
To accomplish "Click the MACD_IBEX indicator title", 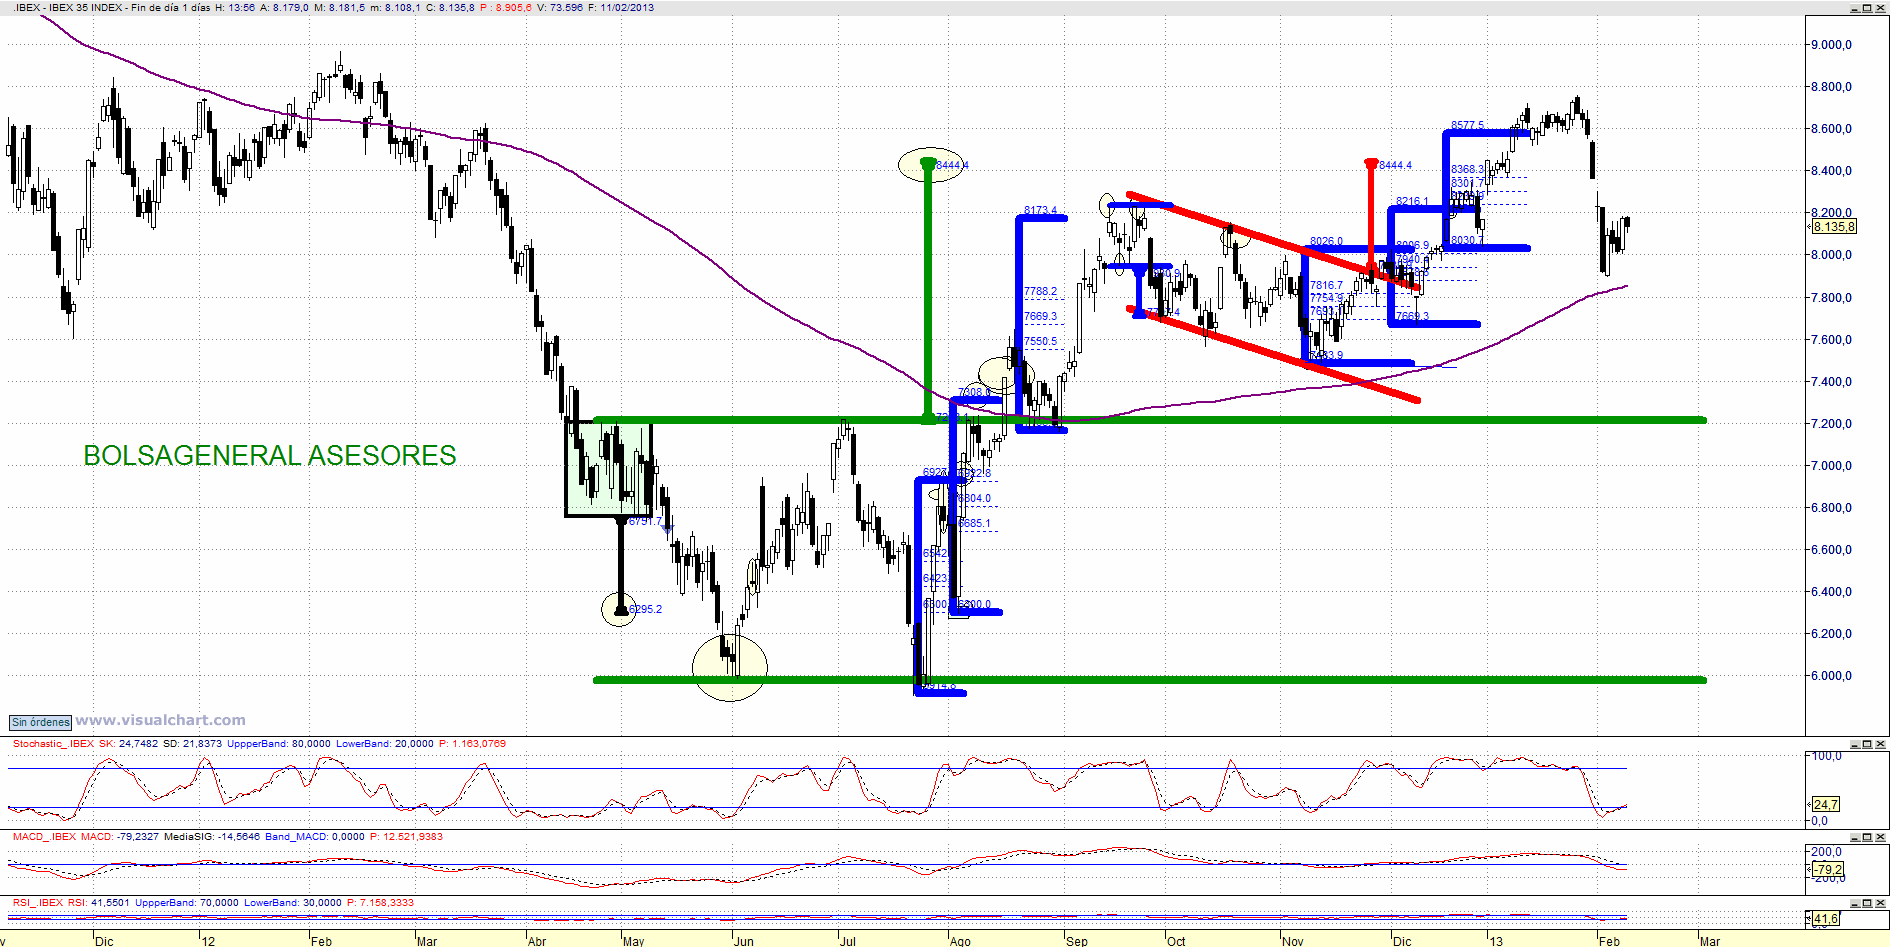I will (44, 837).
